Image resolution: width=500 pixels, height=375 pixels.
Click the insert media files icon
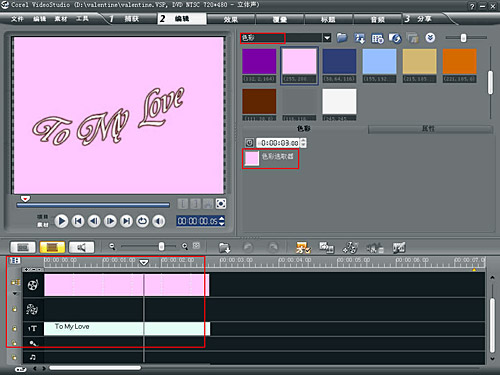point(224,248)
